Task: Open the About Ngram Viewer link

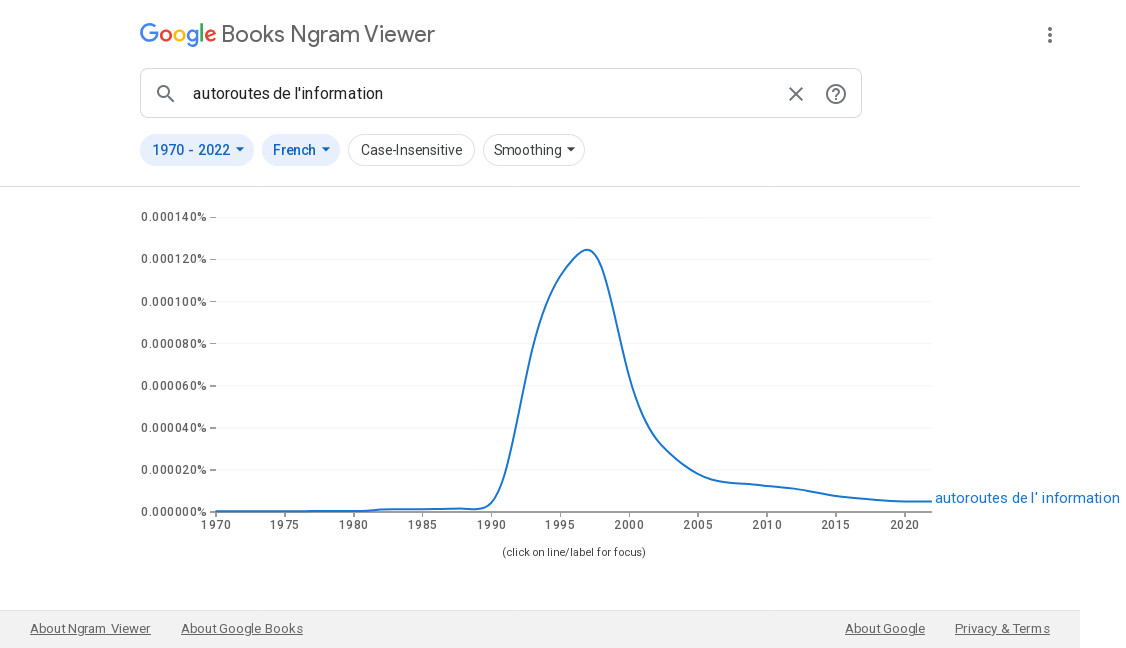Action: 90,629
